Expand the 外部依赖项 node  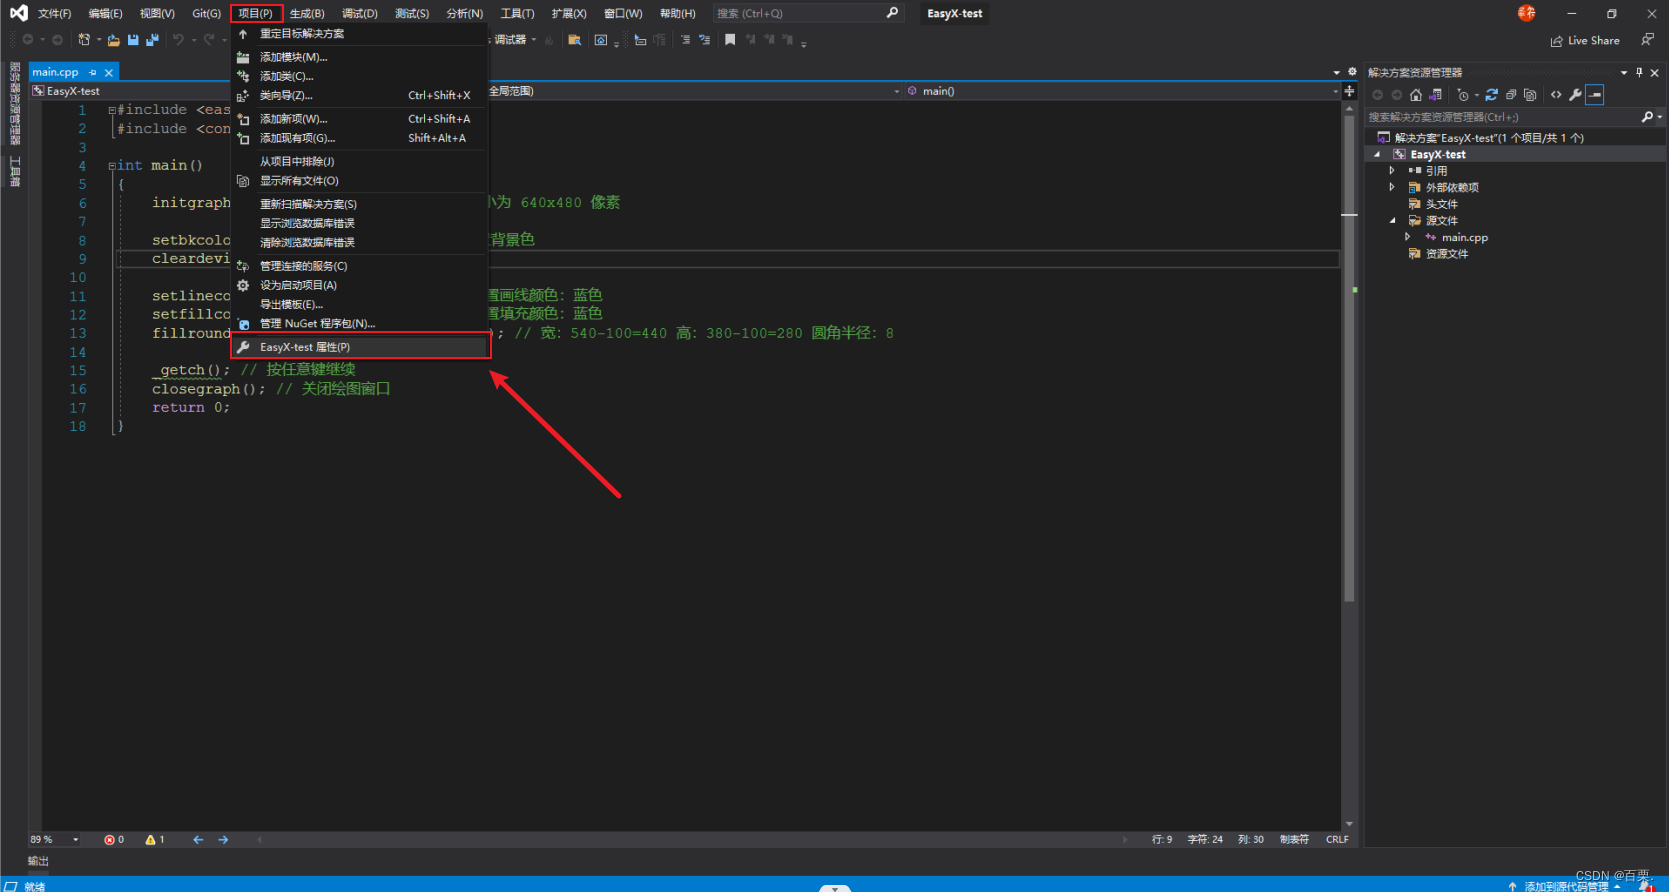[1391, 187]
